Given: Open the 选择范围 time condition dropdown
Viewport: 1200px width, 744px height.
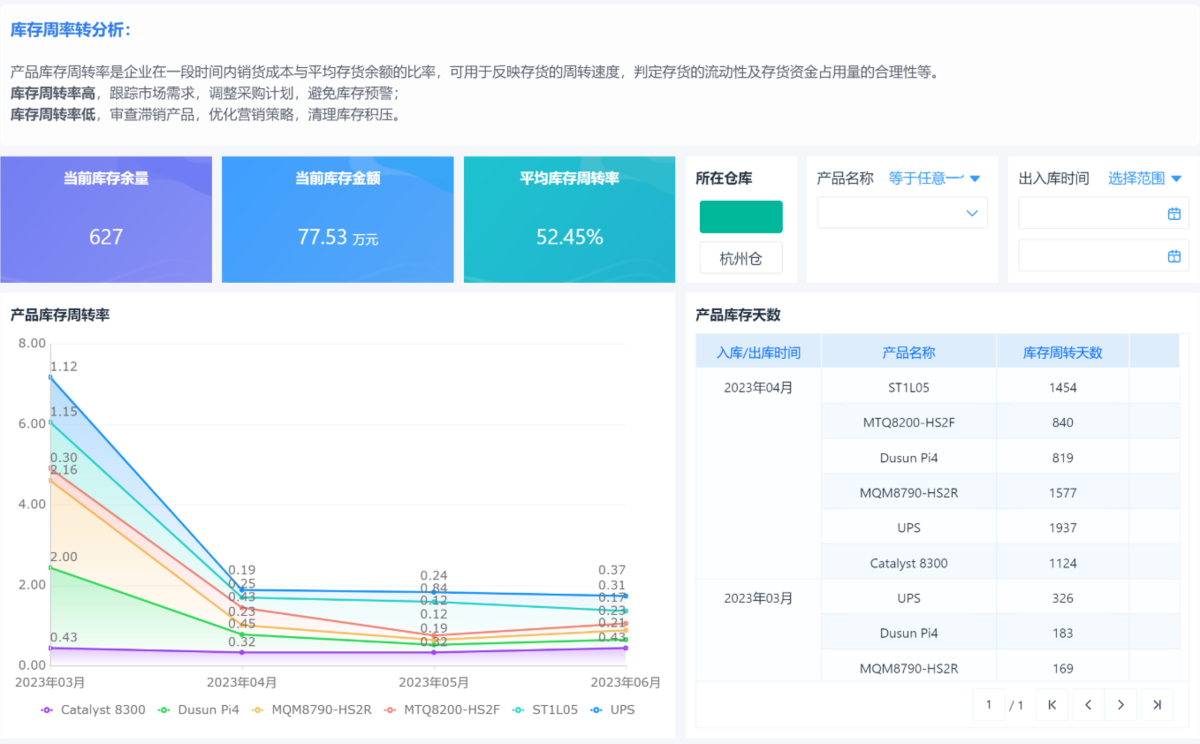Looking at the screenshot, I should (x=1145, y=179).
